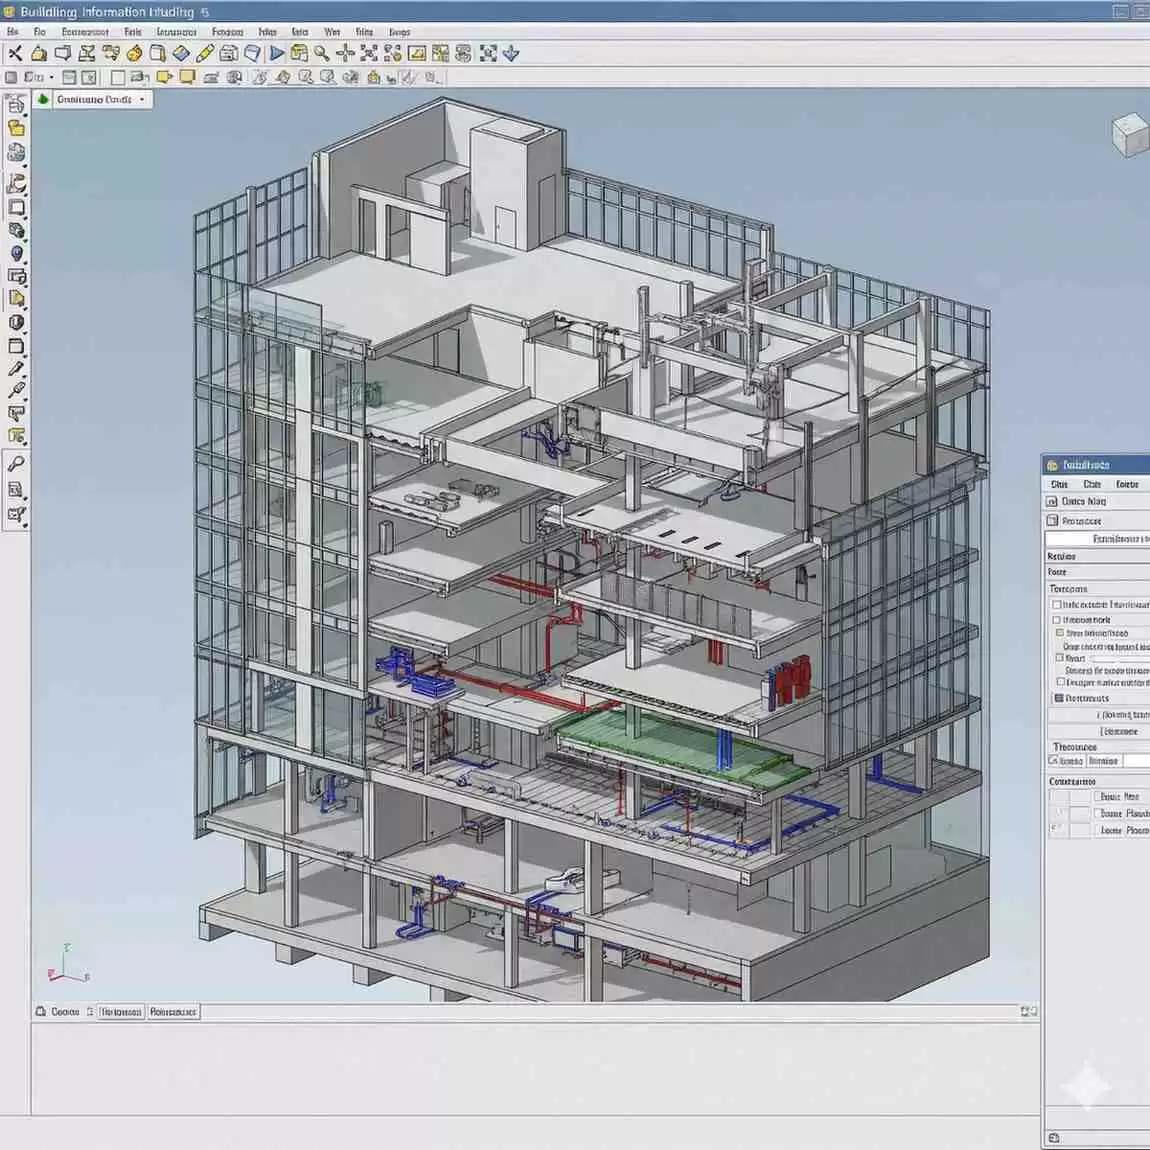Image resolution: width=1150 pixels, height=1150 pixels.
Task: Open the small dropdown arrow in second toolbar
Action: pos(52,78)
